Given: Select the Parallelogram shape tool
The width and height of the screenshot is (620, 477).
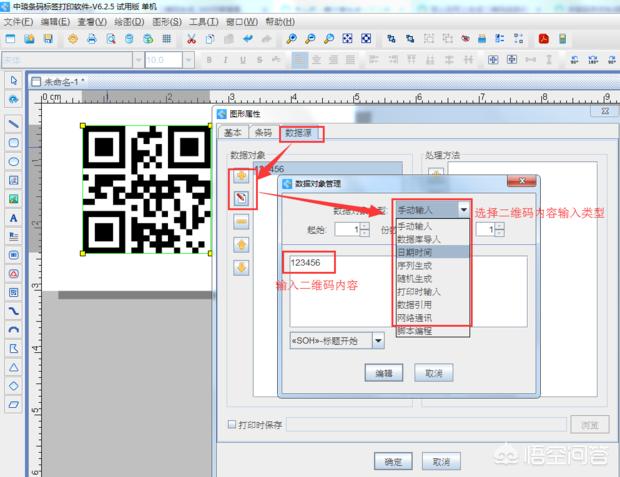Looking at the screenshot, I should [x=14, y=405].
